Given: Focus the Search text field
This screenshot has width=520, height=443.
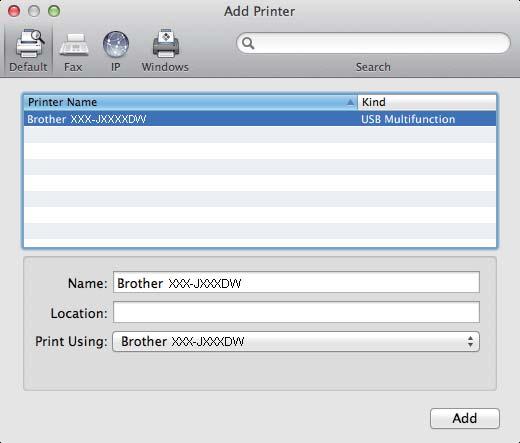Looking at the screenshot, I should click(x=373, y=43).
